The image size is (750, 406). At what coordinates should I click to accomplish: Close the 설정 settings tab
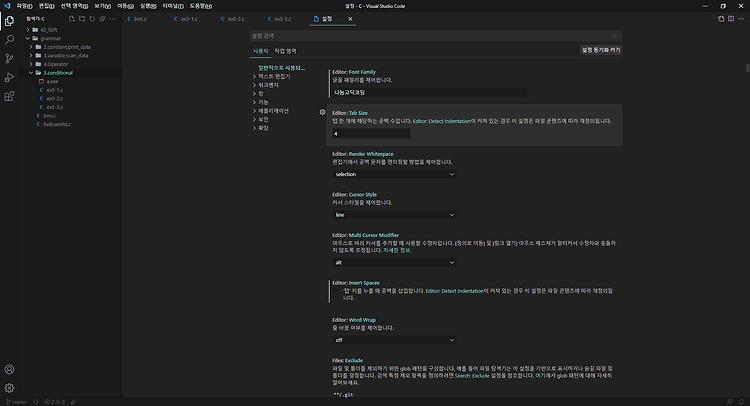coord(350,19)
